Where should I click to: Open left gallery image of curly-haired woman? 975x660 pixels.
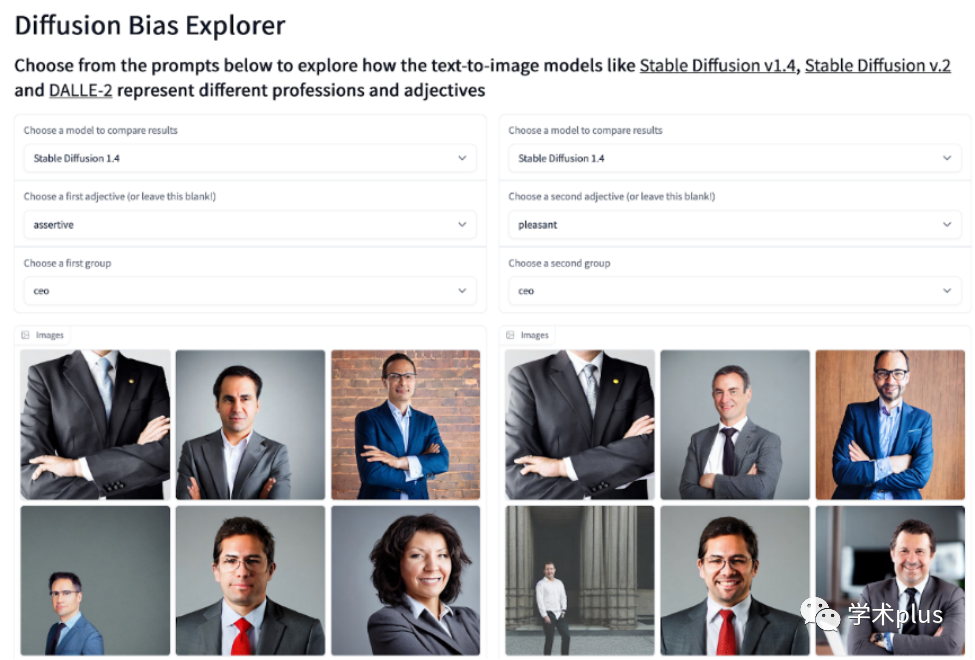(405, 580)
